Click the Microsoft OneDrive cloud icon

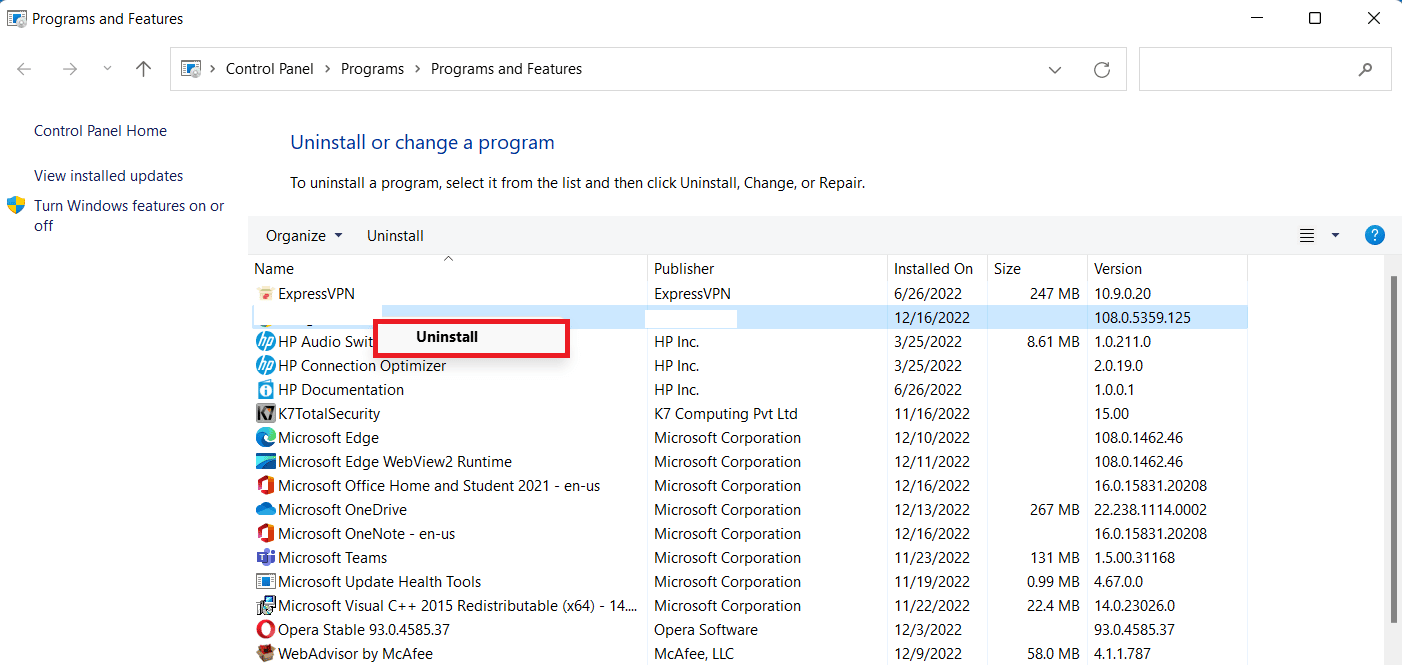265,510
